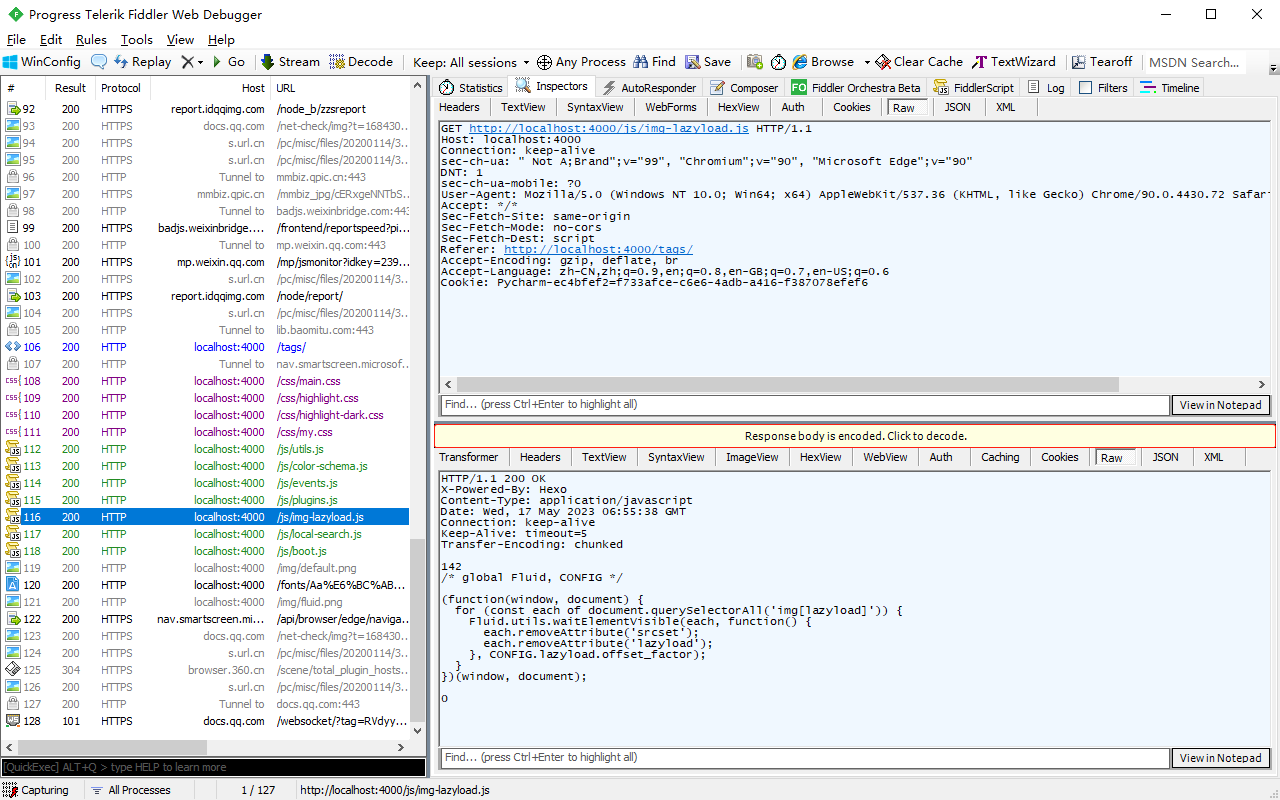Screen dimensions: 1280x800
Task: Switch to the Statistics tab
Action: [471, 88]
